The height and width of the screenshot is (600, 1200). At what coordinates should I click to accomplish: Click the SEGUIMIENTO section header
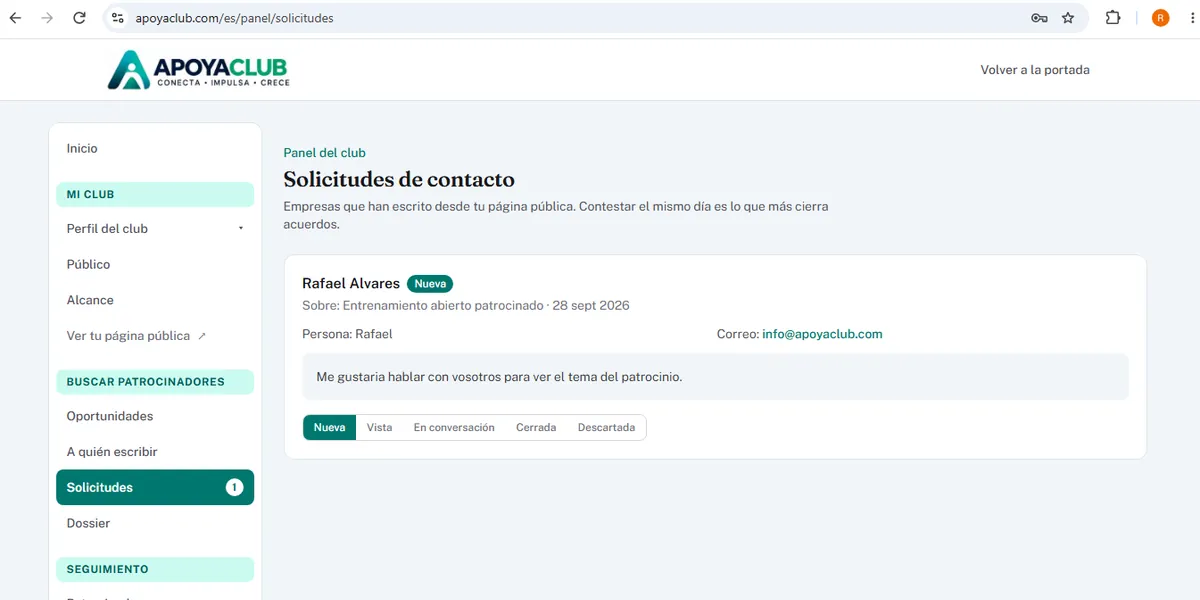[155, 569]
